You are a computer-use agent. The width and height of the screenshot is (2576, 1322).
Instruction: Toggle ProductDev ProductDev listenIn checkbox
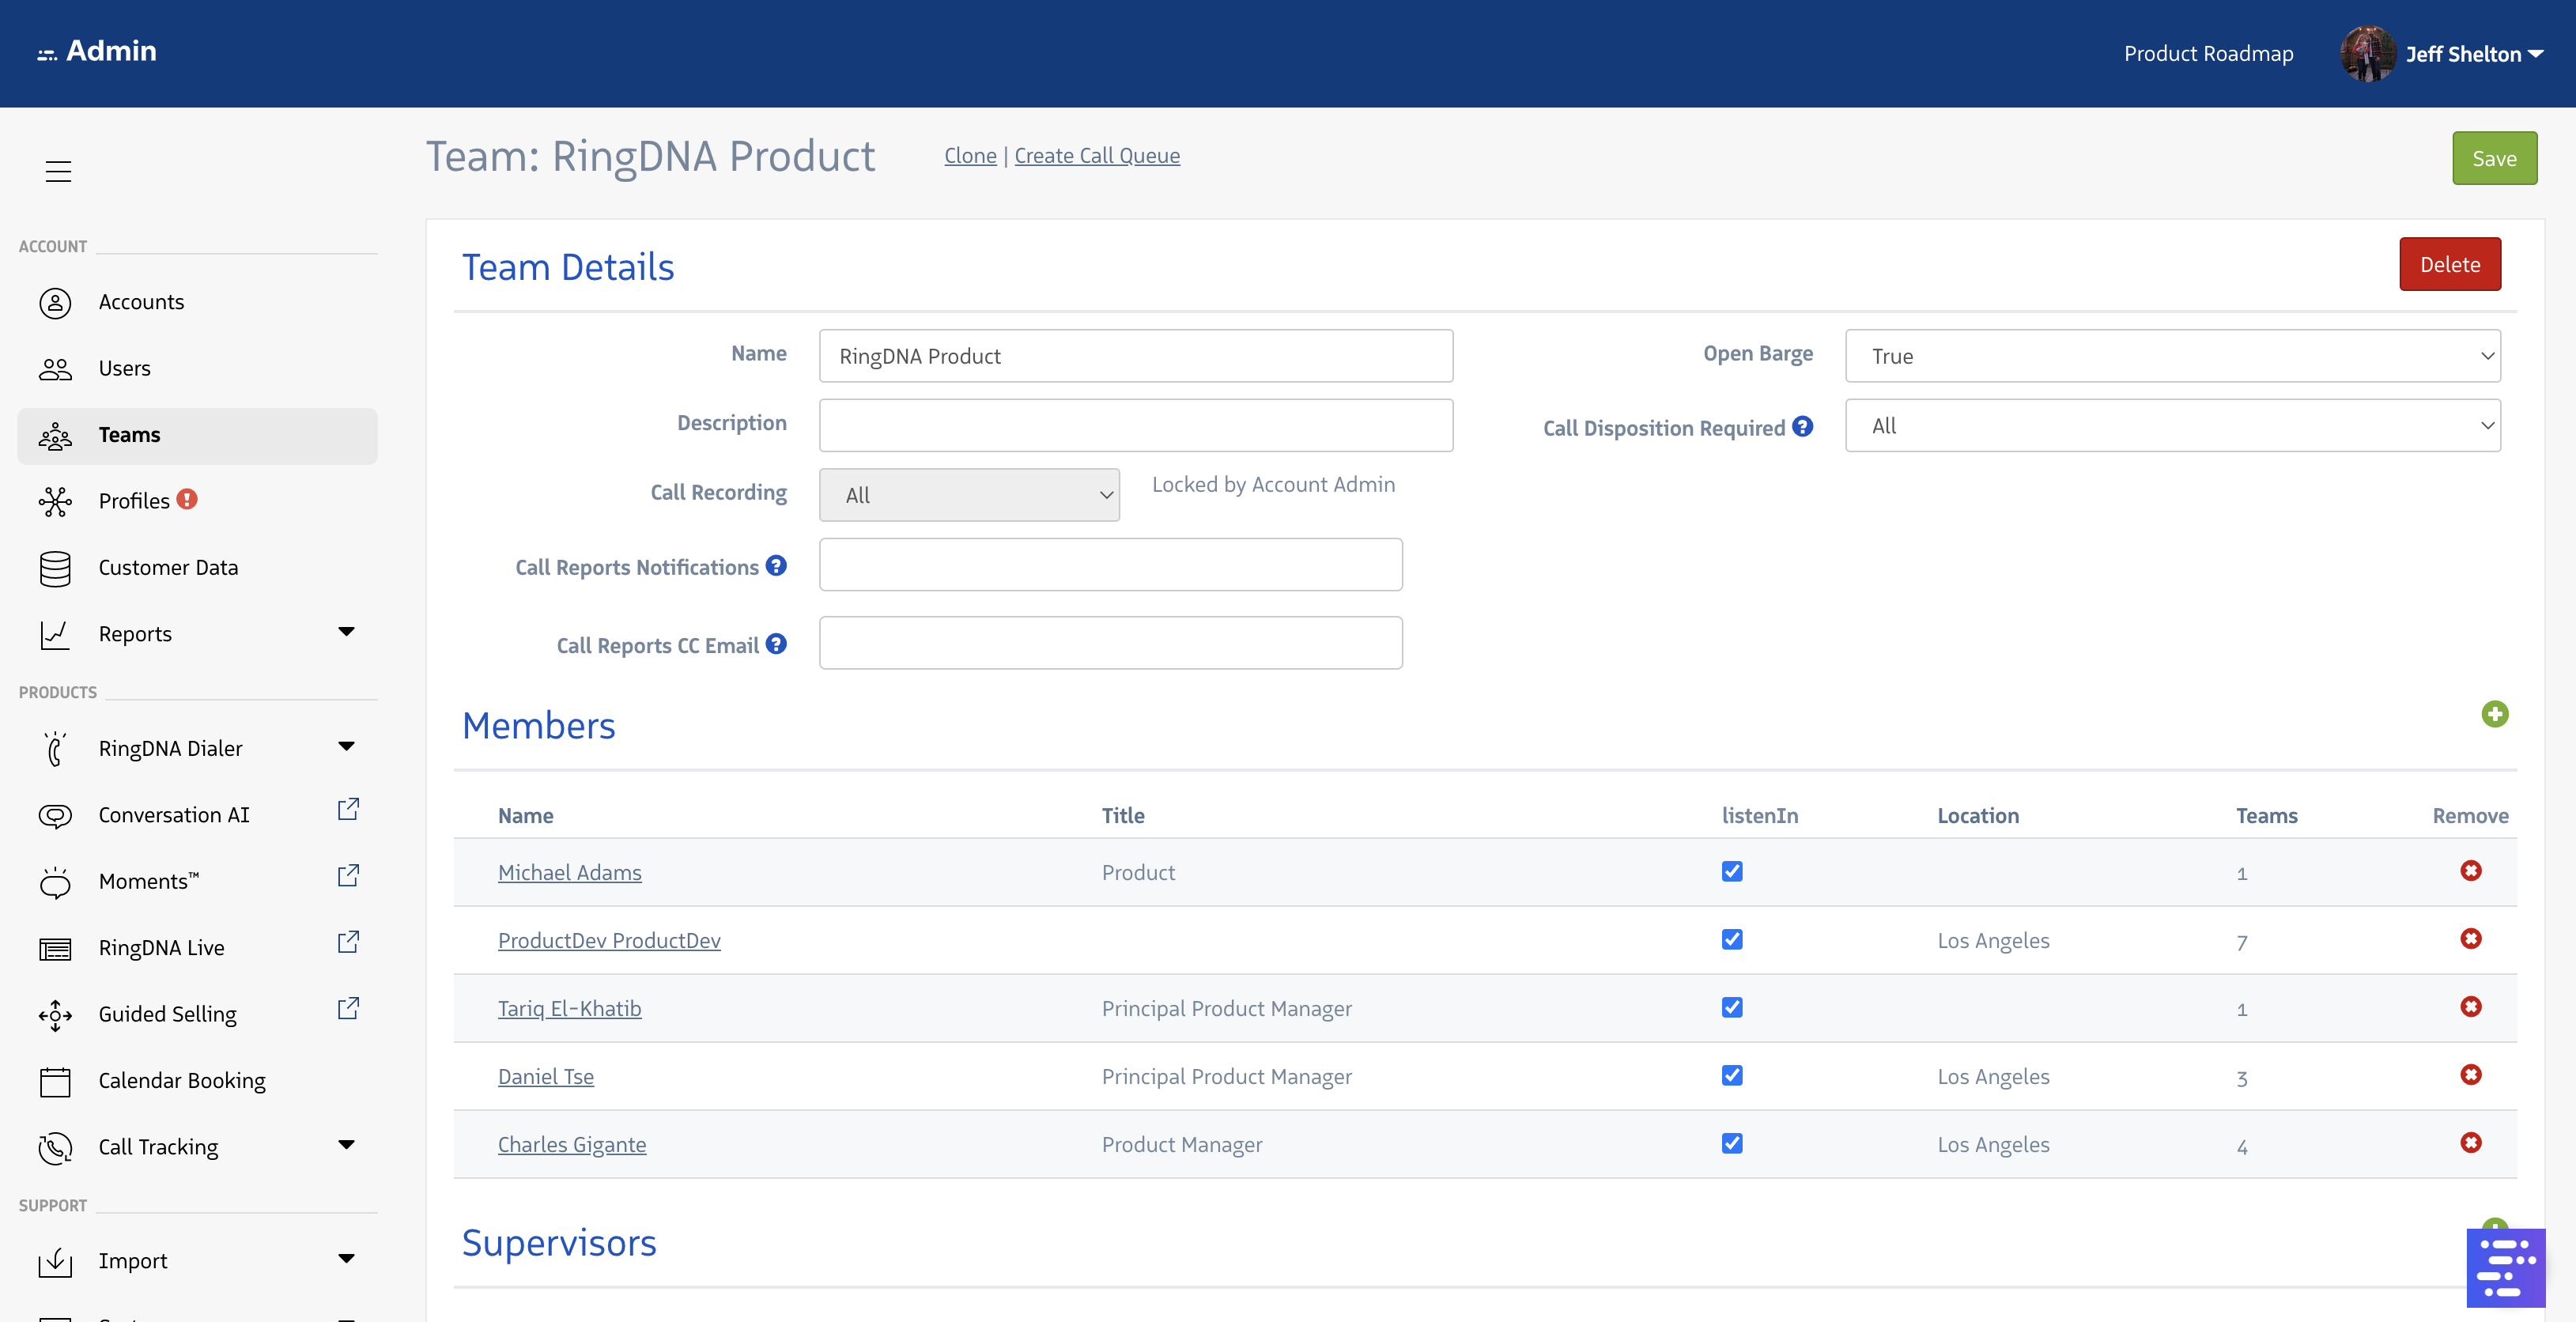(x=1732, y=939)
